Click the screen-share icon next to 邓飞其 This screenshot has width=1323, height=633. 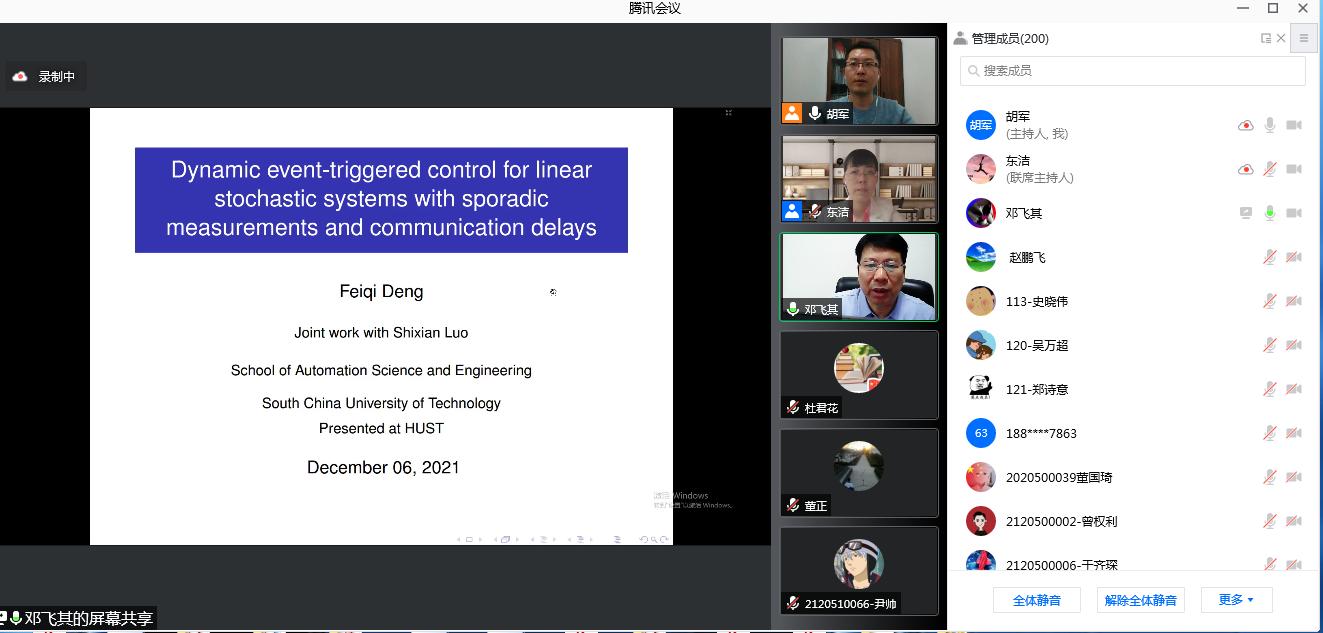(x=1245, y=213)
